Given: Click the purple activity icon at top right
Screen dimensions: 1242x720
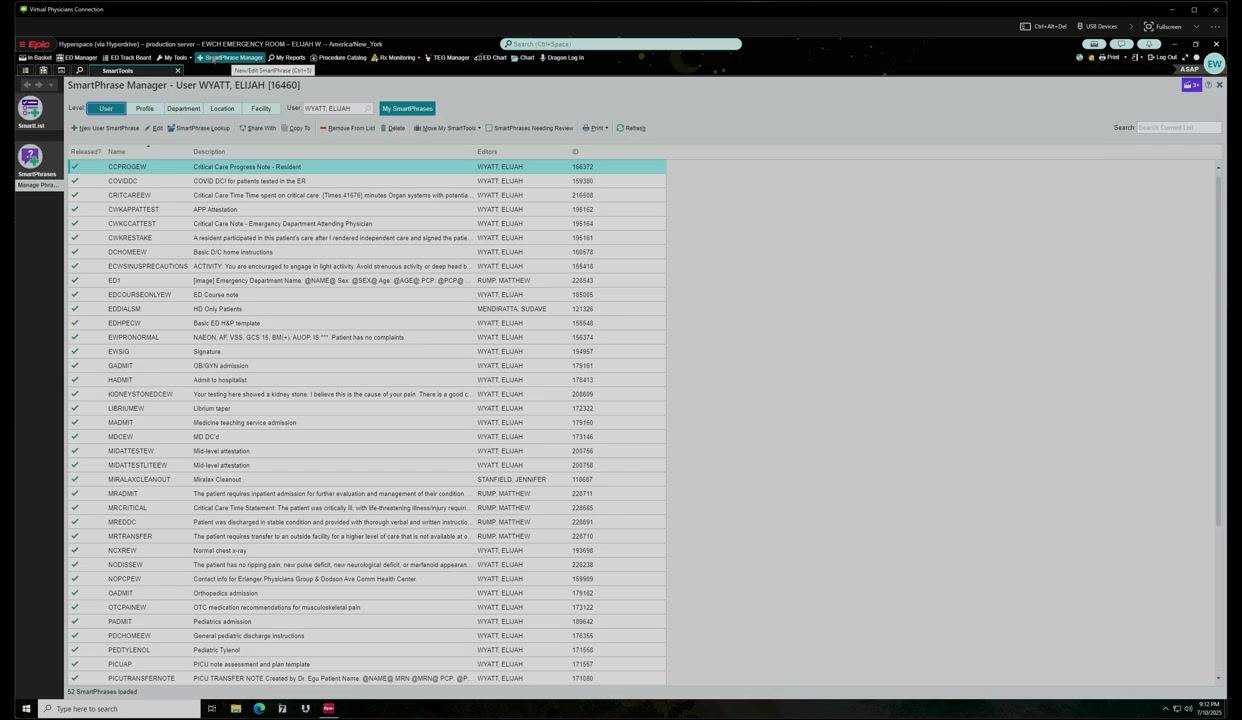Looking at the screenshot, I should pyautogui.click(x=1191, y=85).
